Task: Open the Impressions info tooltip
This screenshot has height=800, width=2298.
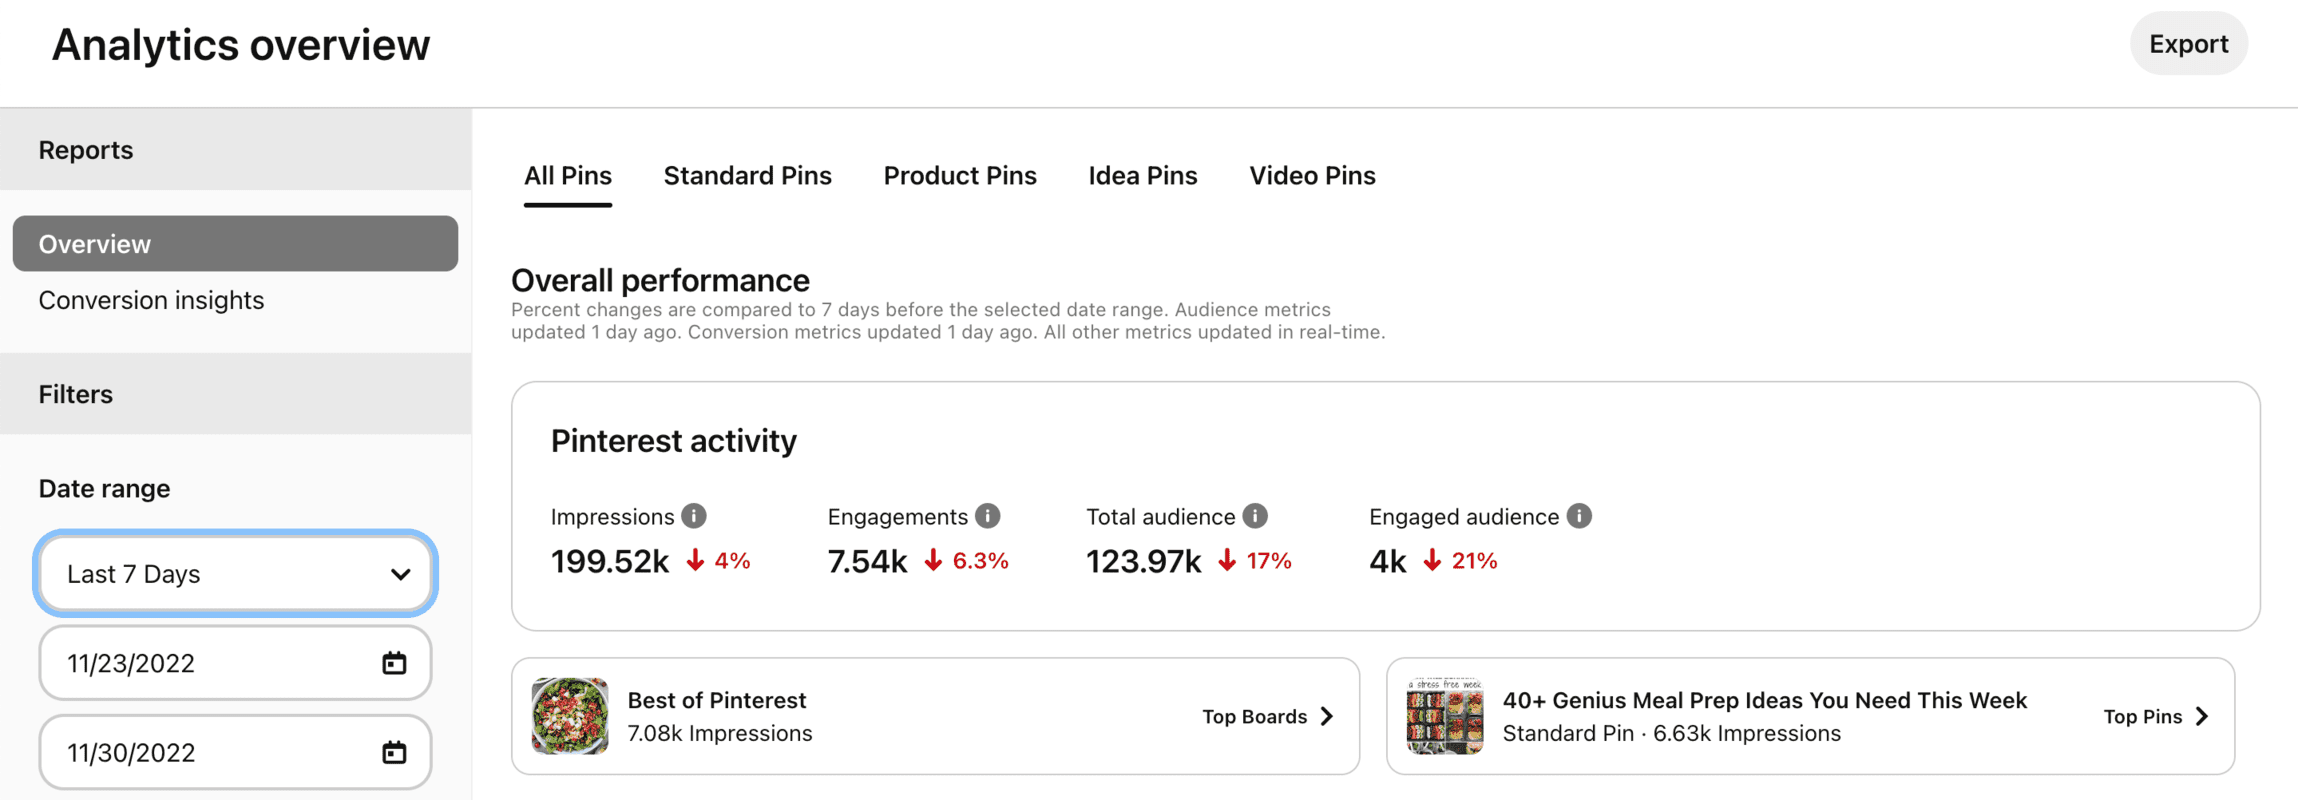Action: coord(694,516)
